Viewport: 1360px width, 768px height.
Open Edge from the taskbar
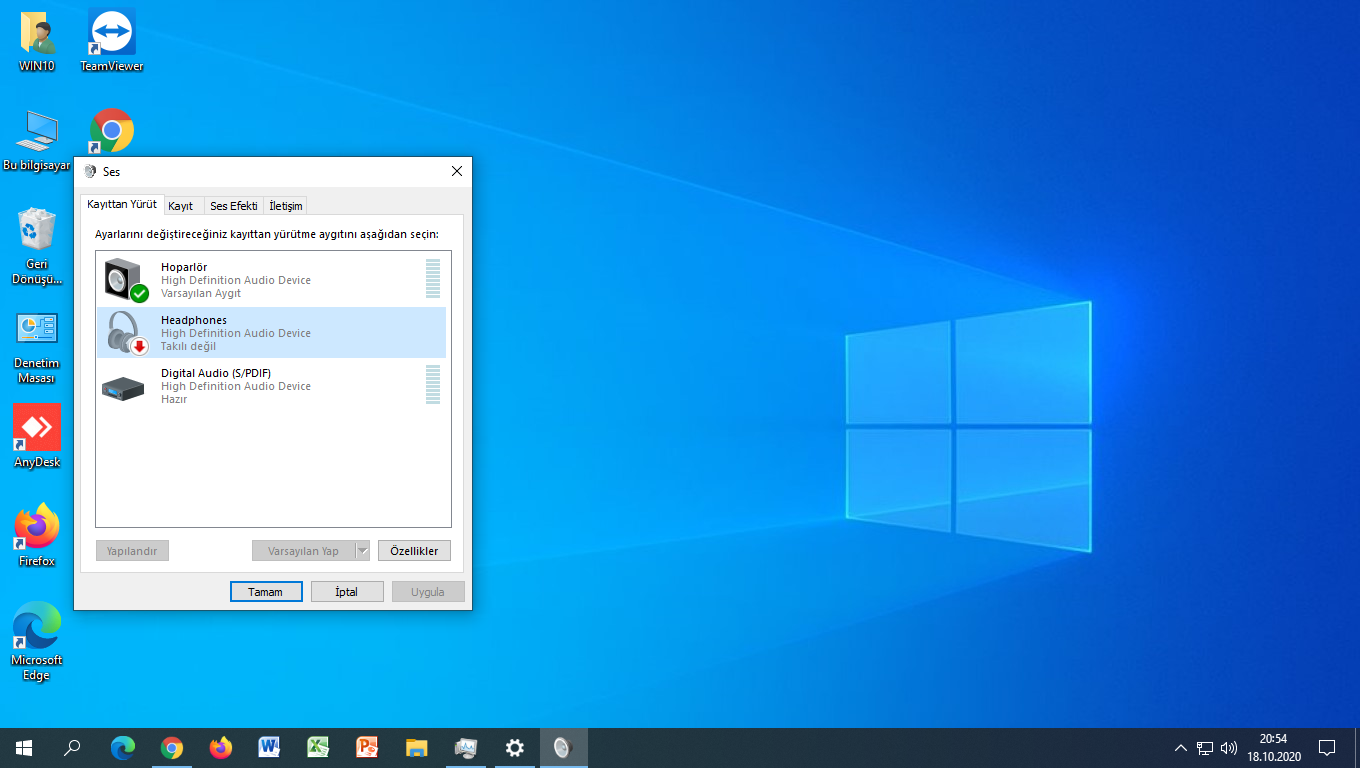point(123,747)
